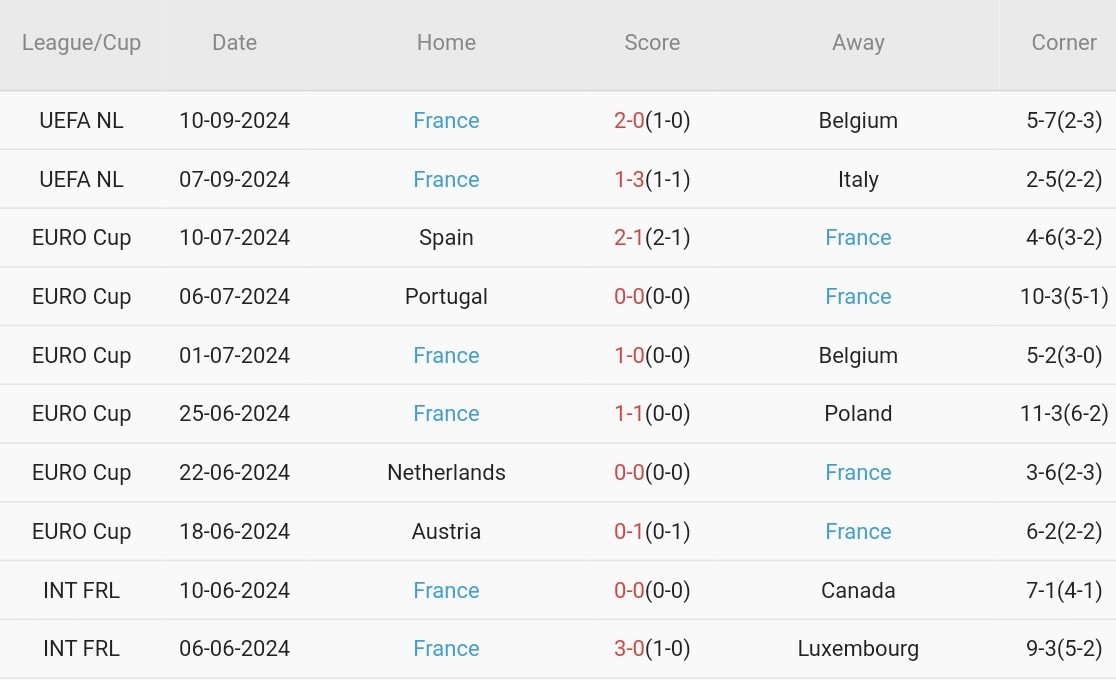Click France link in 10-09-2024 Belgium match

[446, 121]
